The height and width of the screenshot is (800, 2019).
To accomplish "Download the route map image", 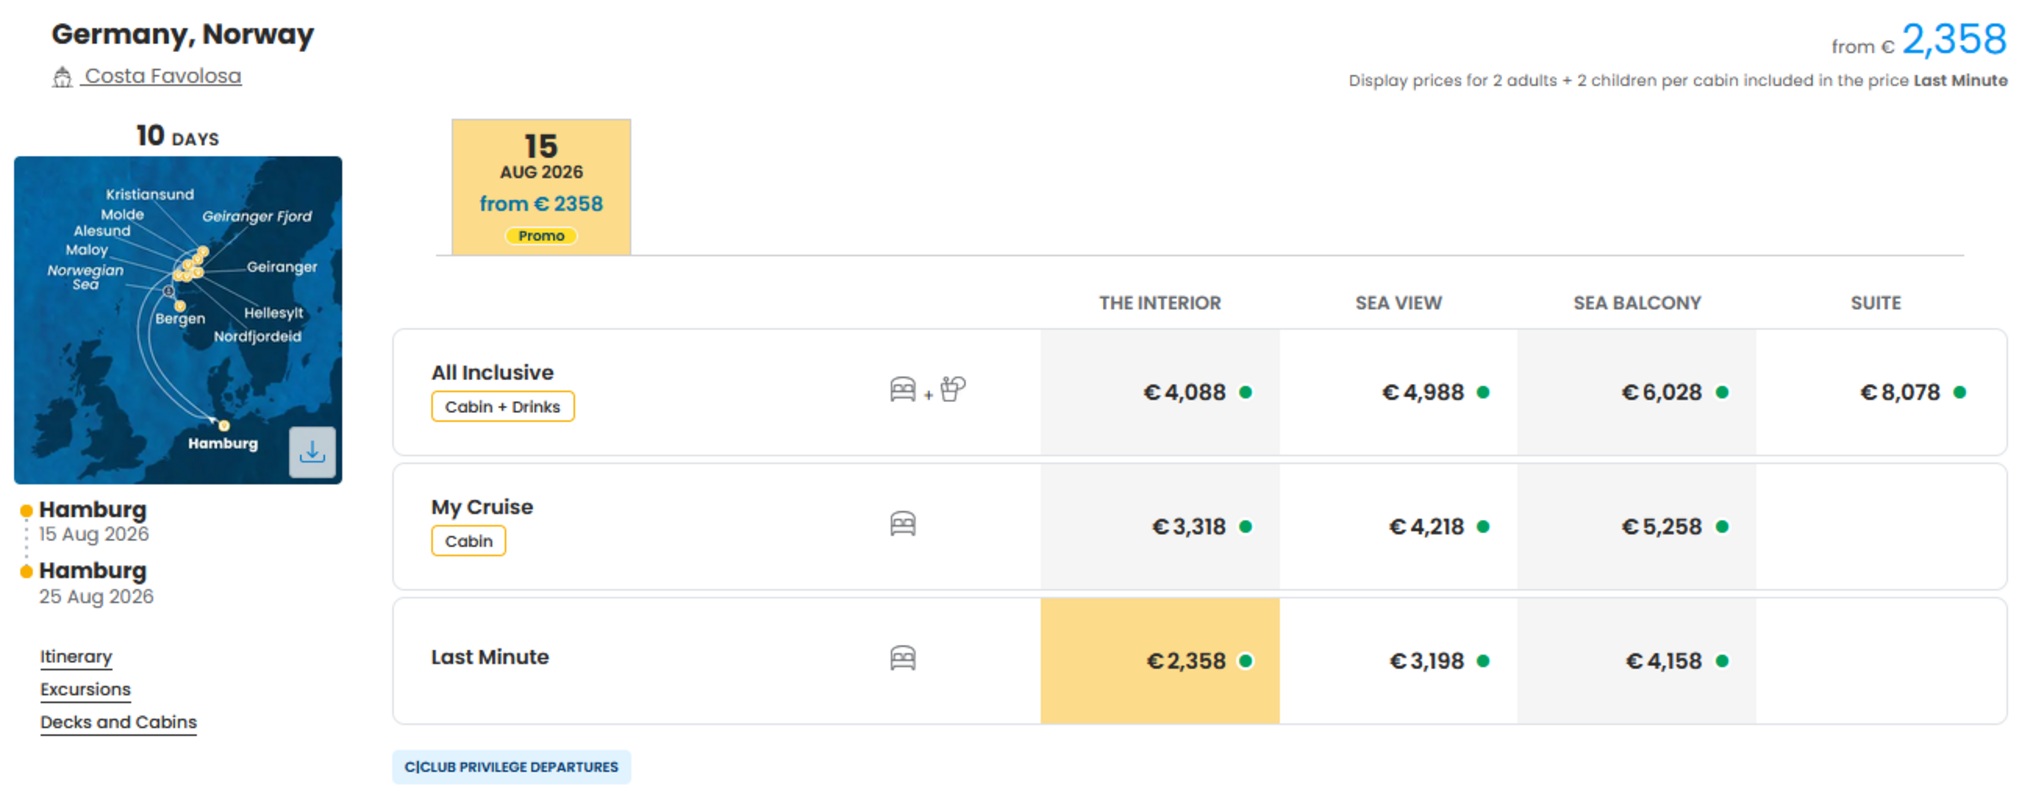I will point(312,452).
